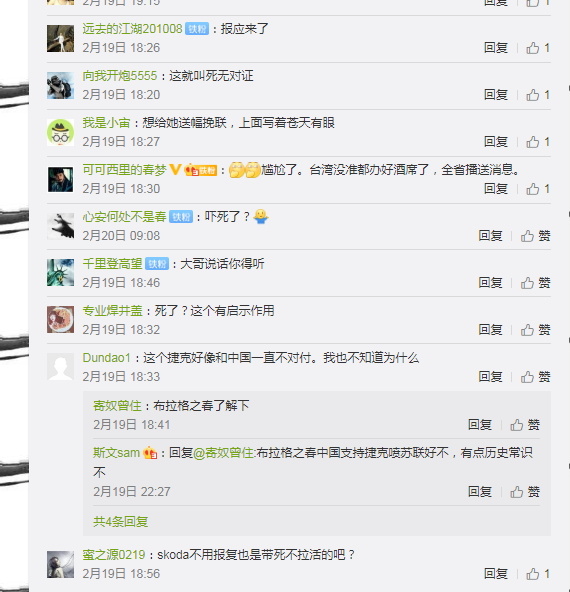Click thumbs-up on 向我开炮5555's comment
Viewport: 570px width, 592px height.
pyautogui.click(x=538, y=95)
